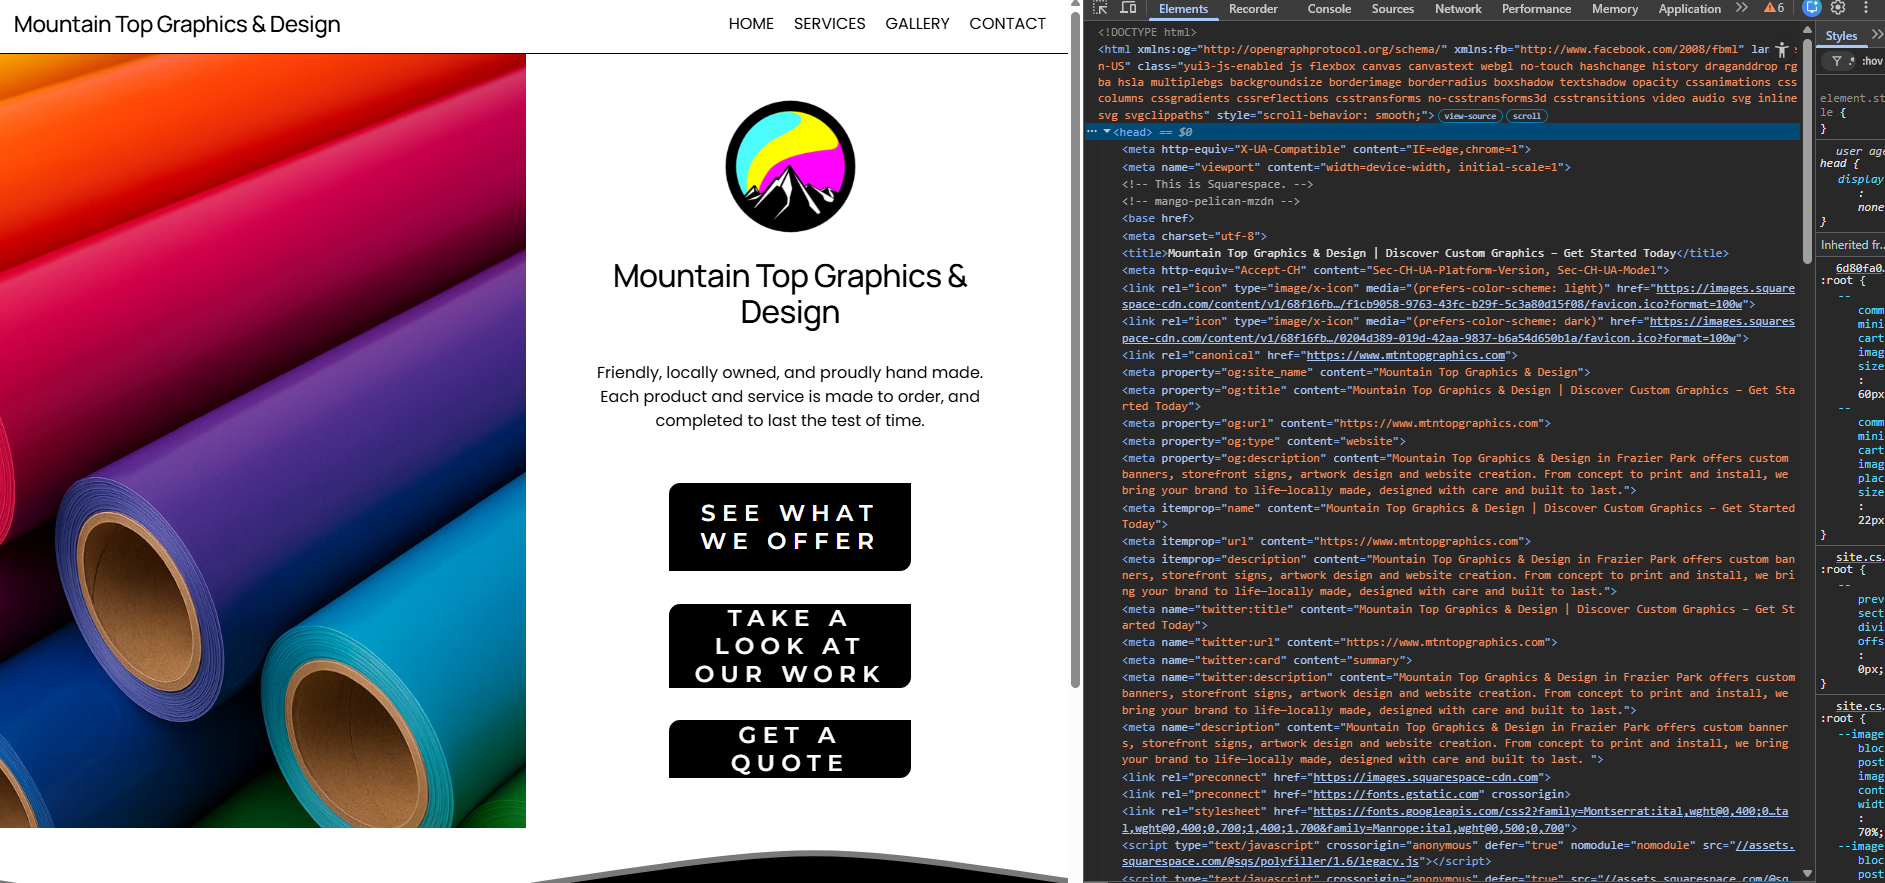
Task: Open CONTACT in site navigation
Action: pyautogui.click(x=1007, y=24)
